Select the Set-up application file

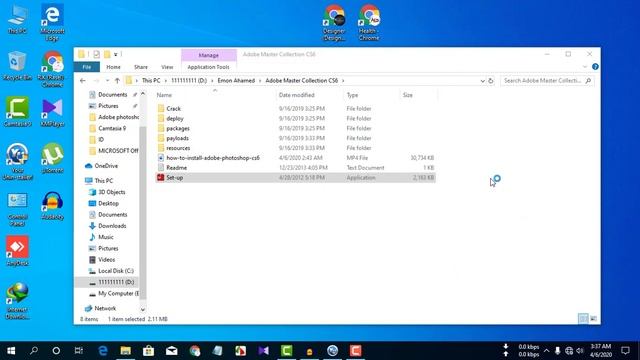coord(296,178)
